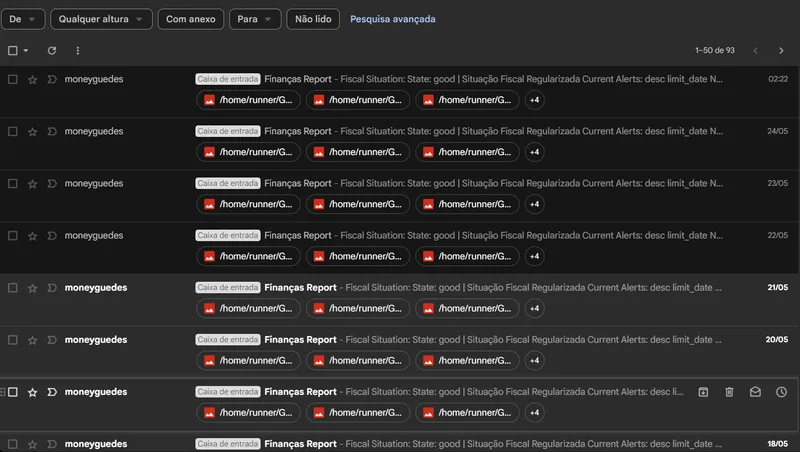Star the email dated 22/05
Viewport: 800px width, 452px height.
(x=33, y=236)
